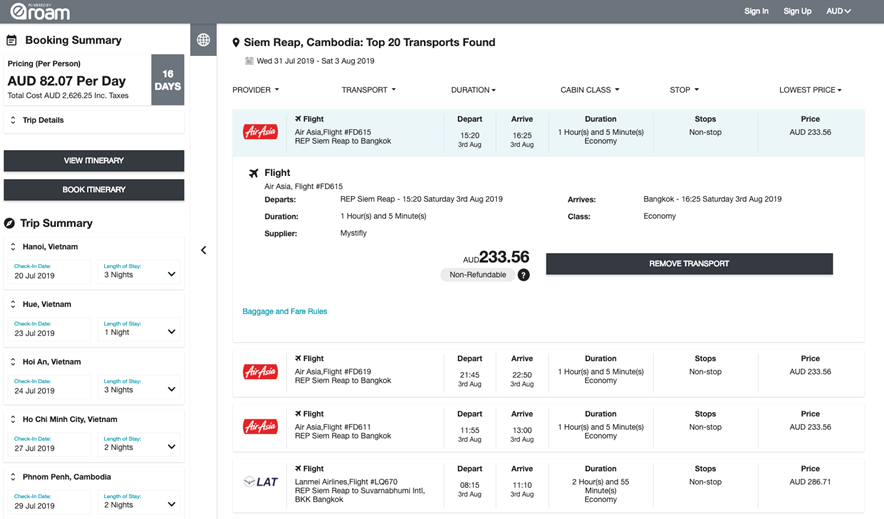Open Phnom Penh length of stay dropdown
This screenshot has height=519, width=884.
tap(139, 502)
